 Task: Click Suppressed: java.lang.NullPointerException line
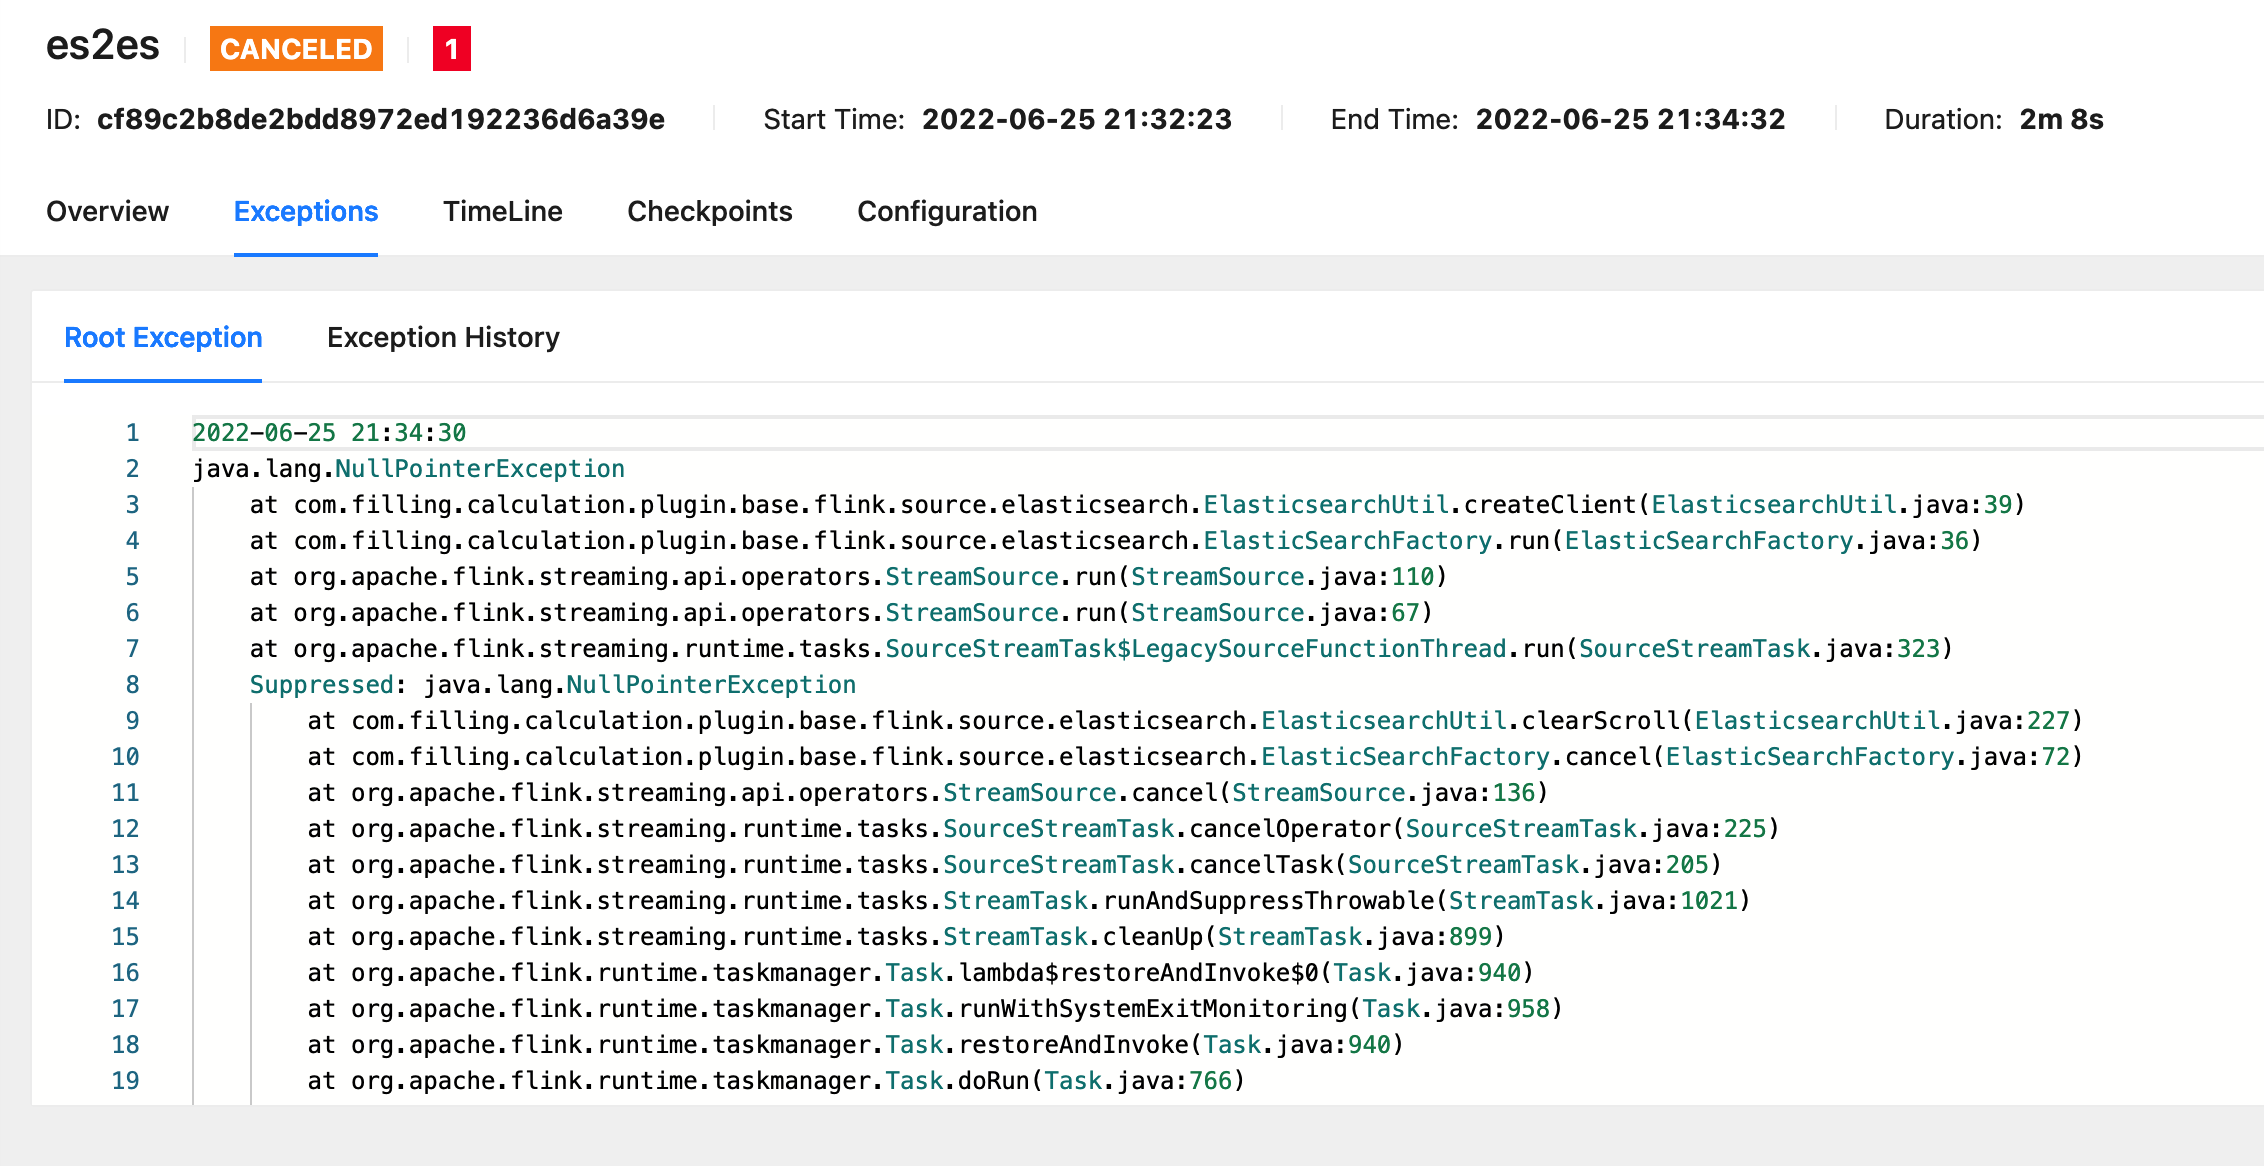553,685
